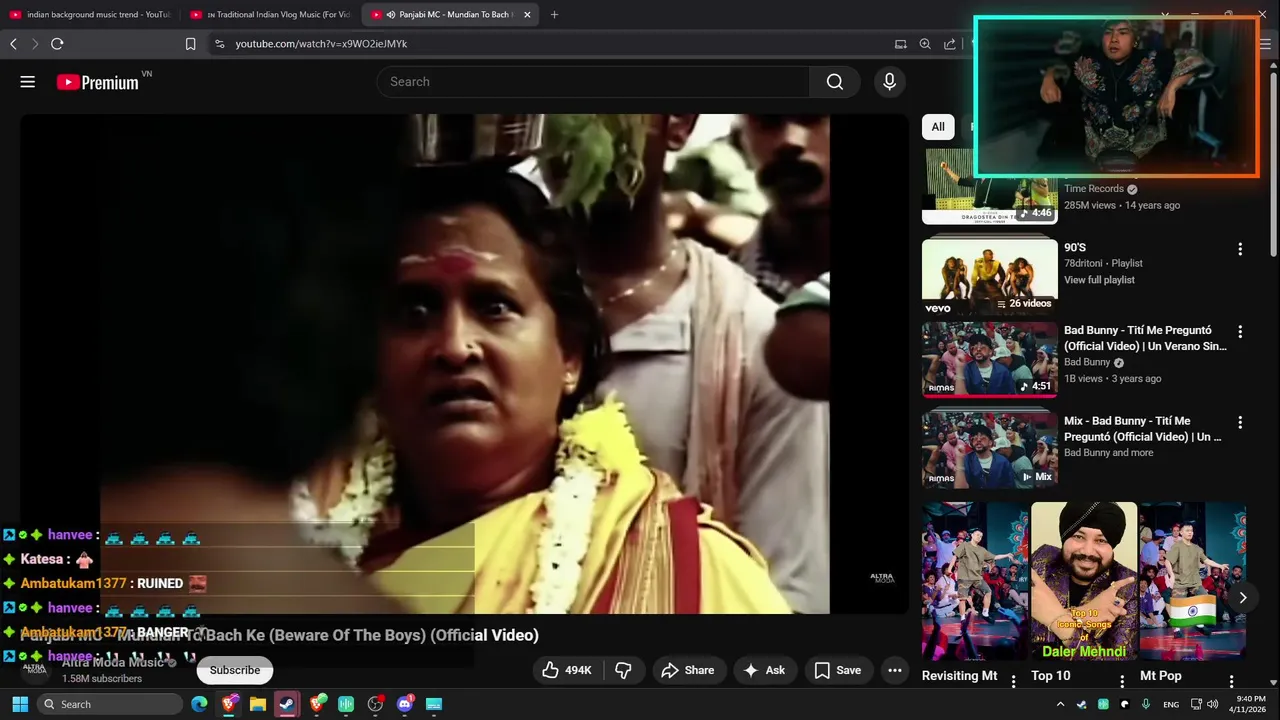Start voice search with the microphone

889,82
